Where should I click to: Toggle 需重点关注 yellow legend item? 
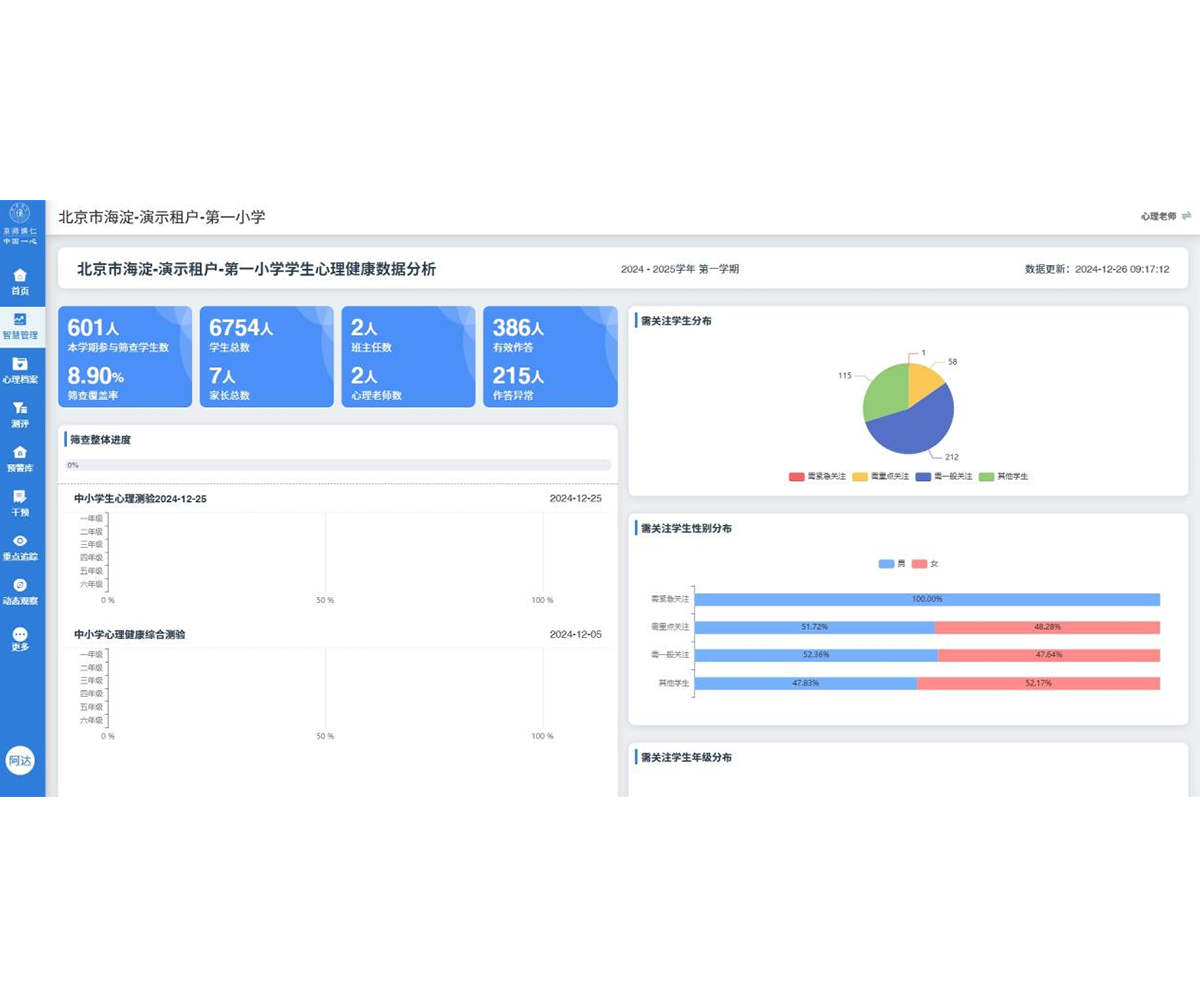tap(881, 477)
